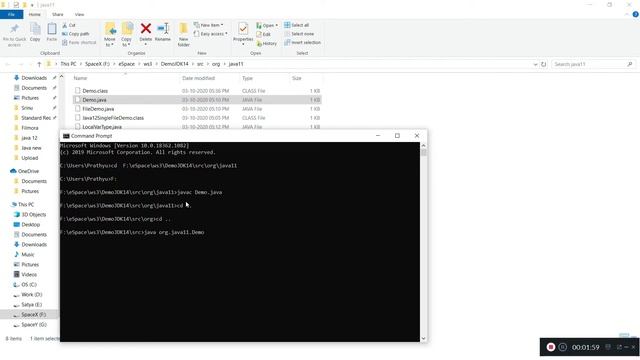
Task: Select Cut in Clipboard group
Action: pos(69,25)
